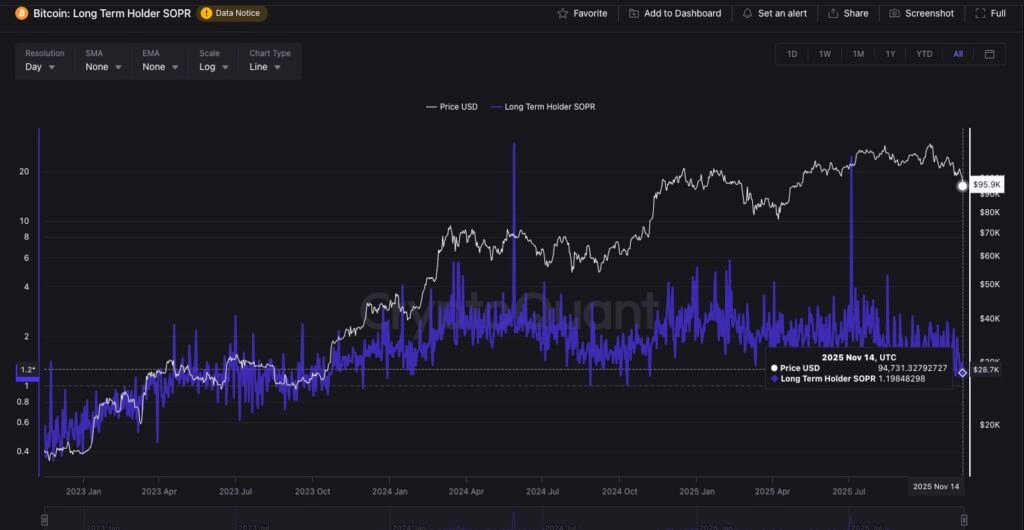This screenshot has height=530, width=1024.
Task: Open the calendar date range picker
Action: tap(989, 54)
